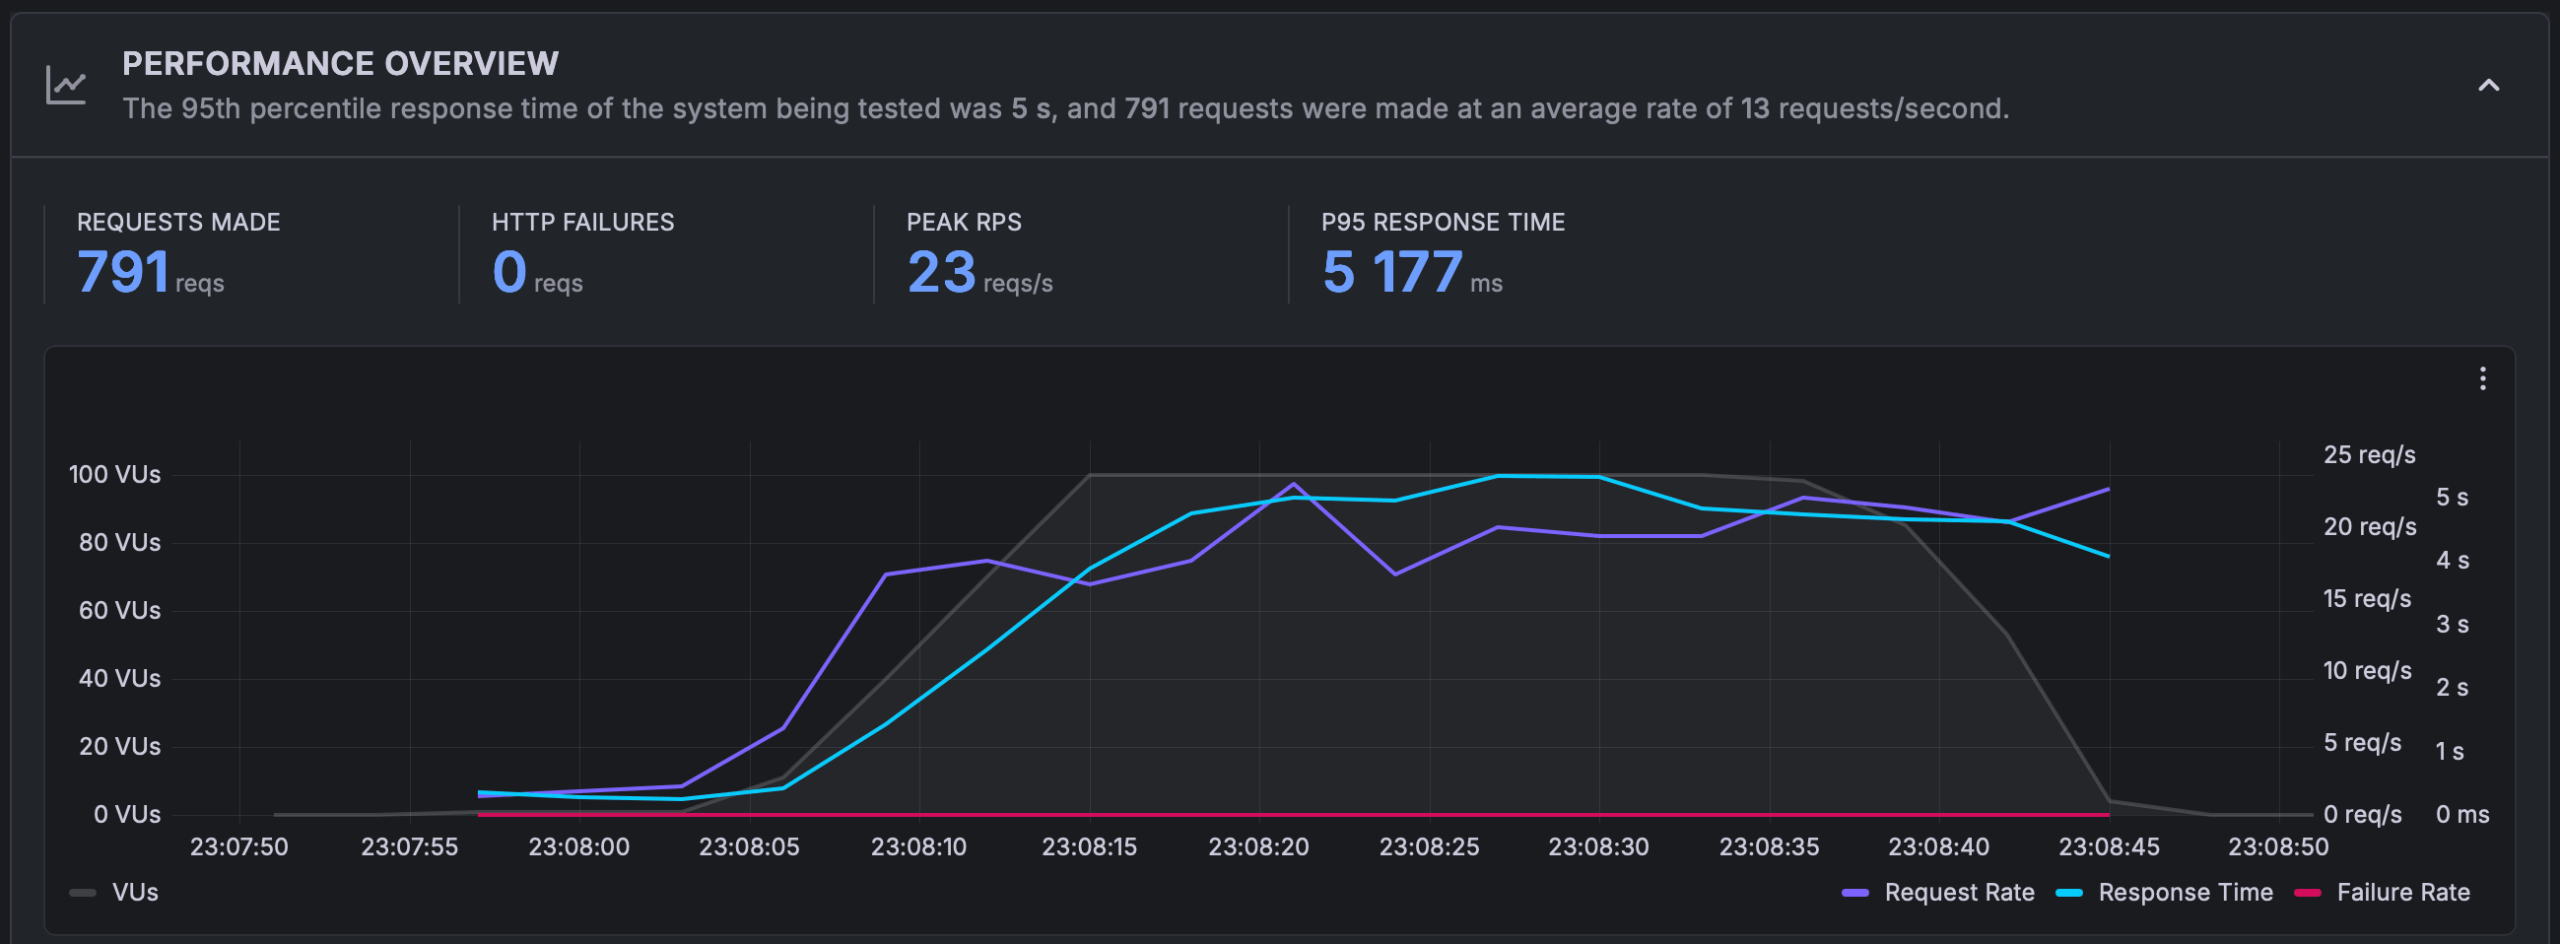The width and height of the screenshot is (2560, 944).
Task: Click the Performance Overview heading text
Action: pos(341,62)
